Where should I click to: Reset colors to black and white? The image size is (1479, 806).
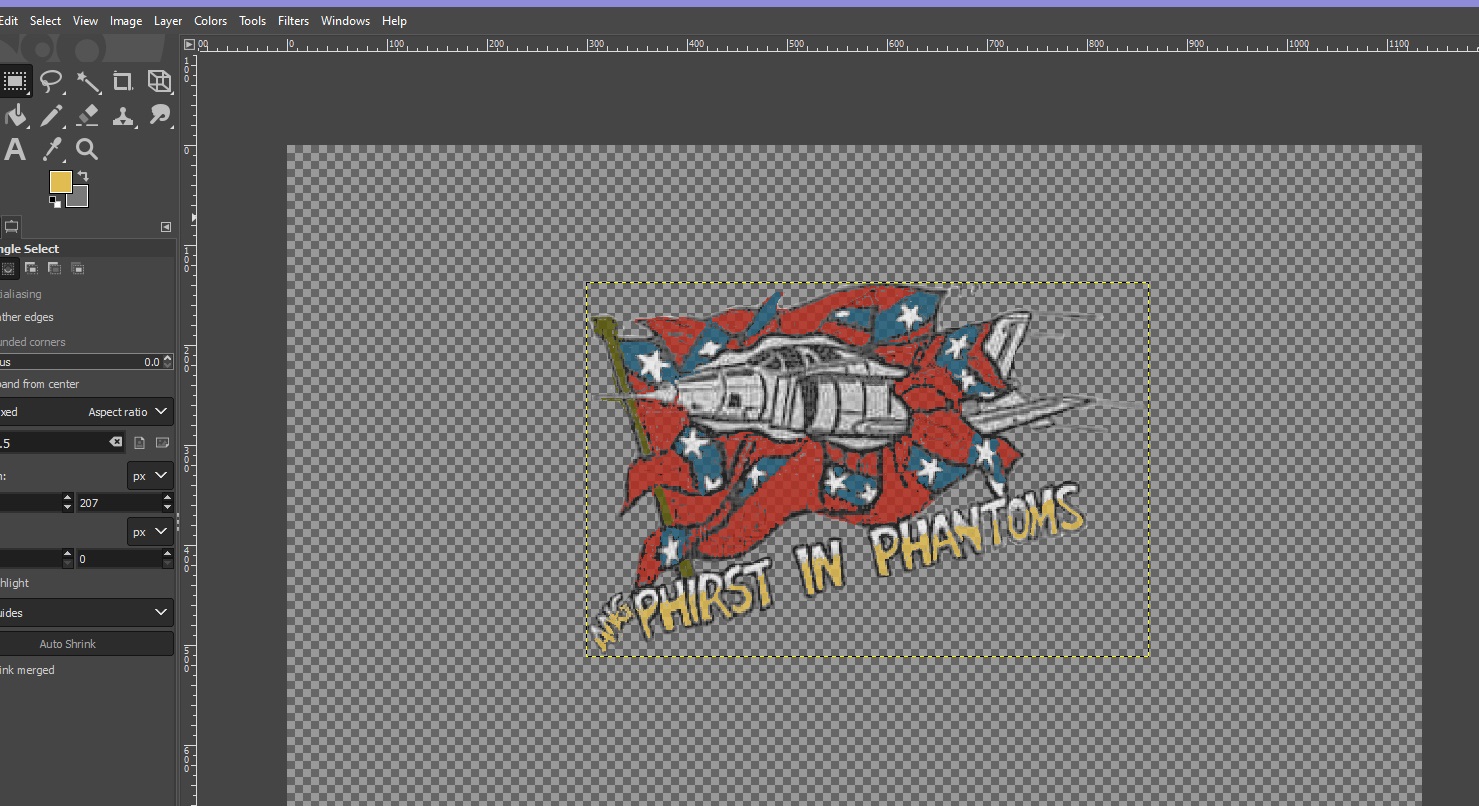click(54, 201)
